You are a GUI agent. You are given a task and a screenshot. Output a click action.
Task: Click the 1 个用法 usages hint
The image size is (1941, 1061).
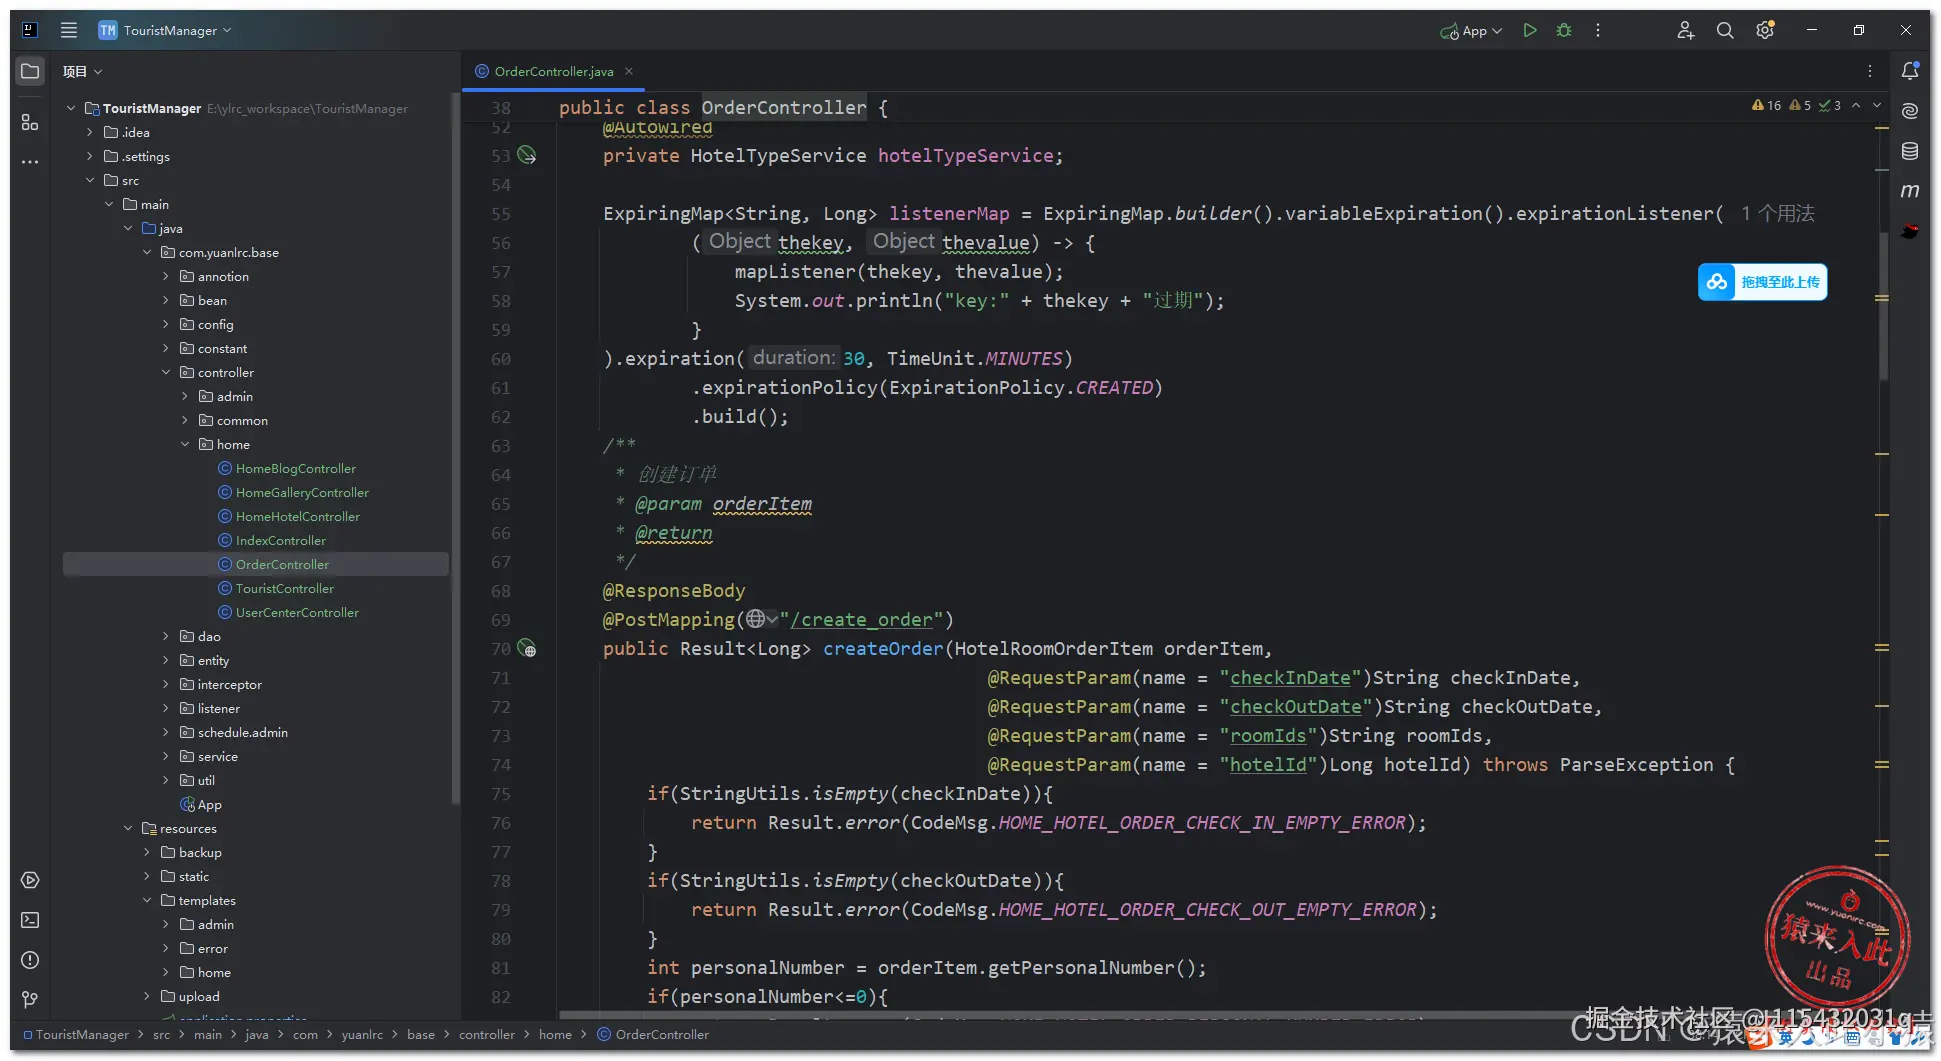pyautogui.click(x=1777, y=213)
